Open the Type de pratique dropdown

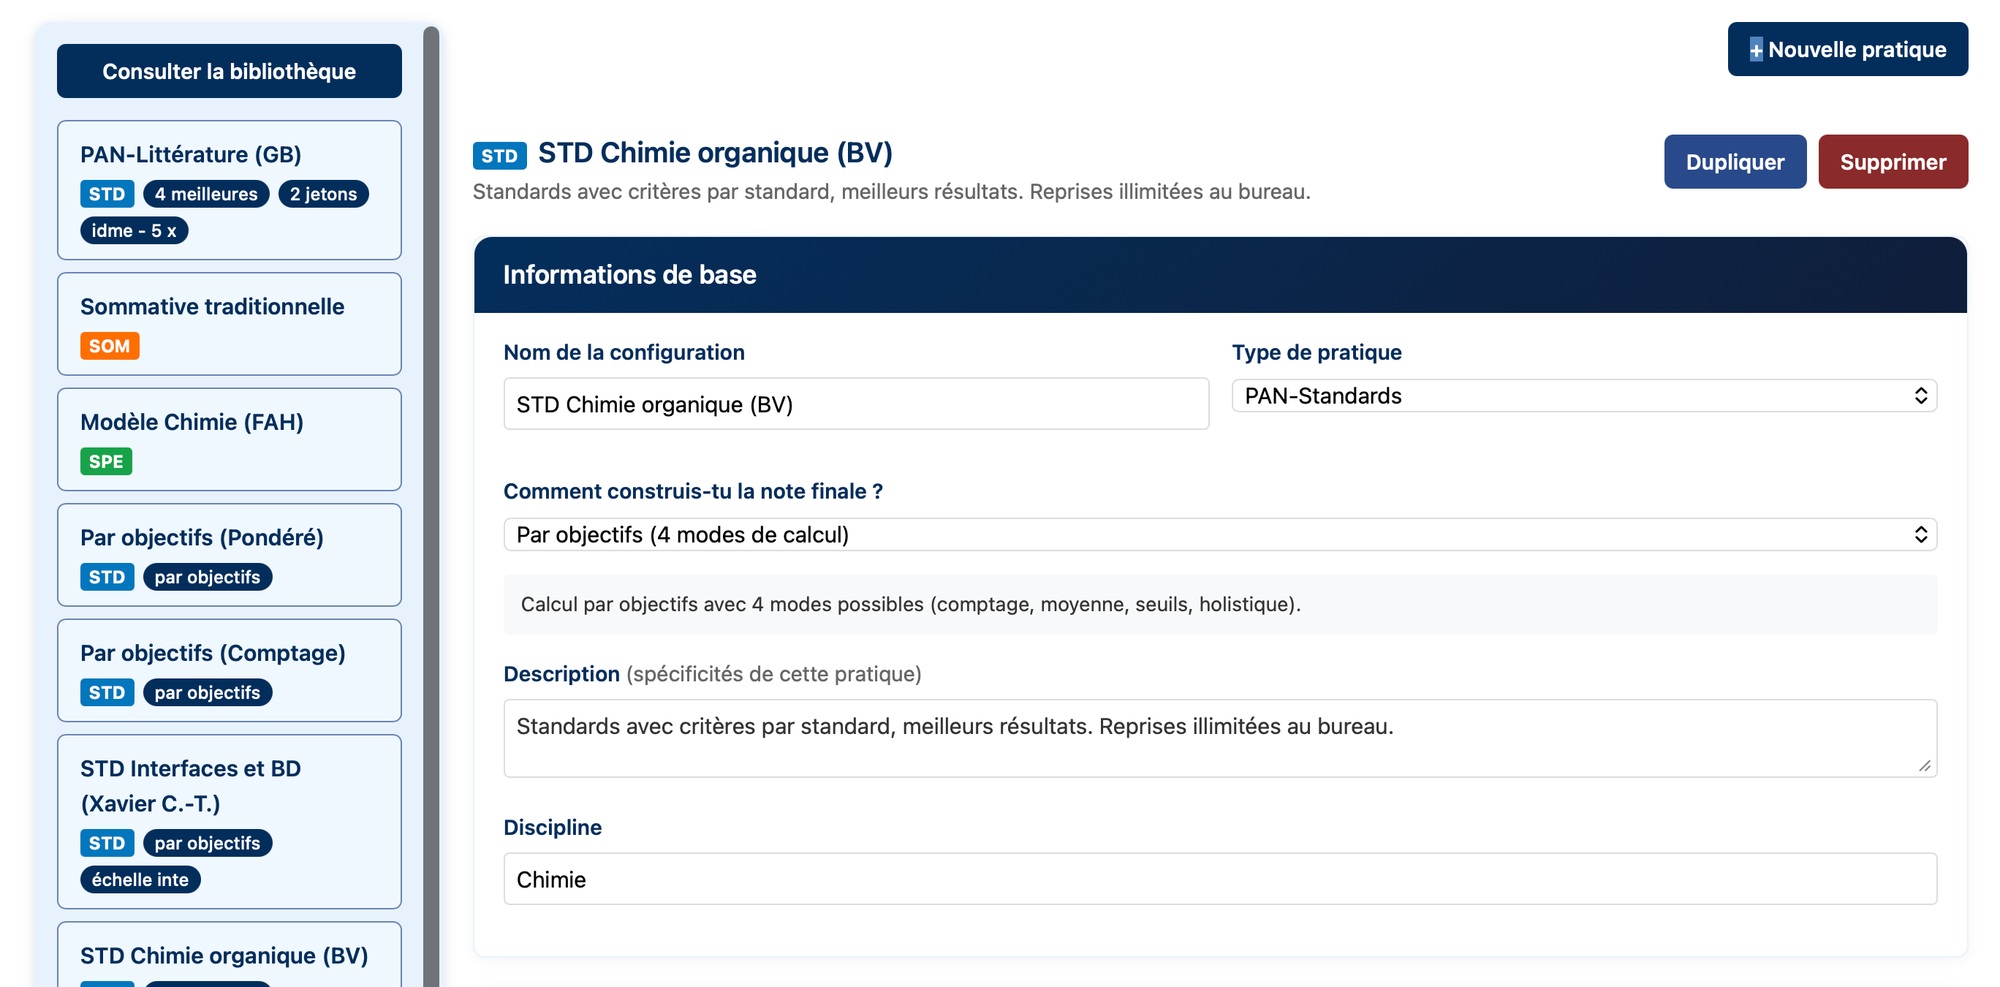click(1584, 396)
